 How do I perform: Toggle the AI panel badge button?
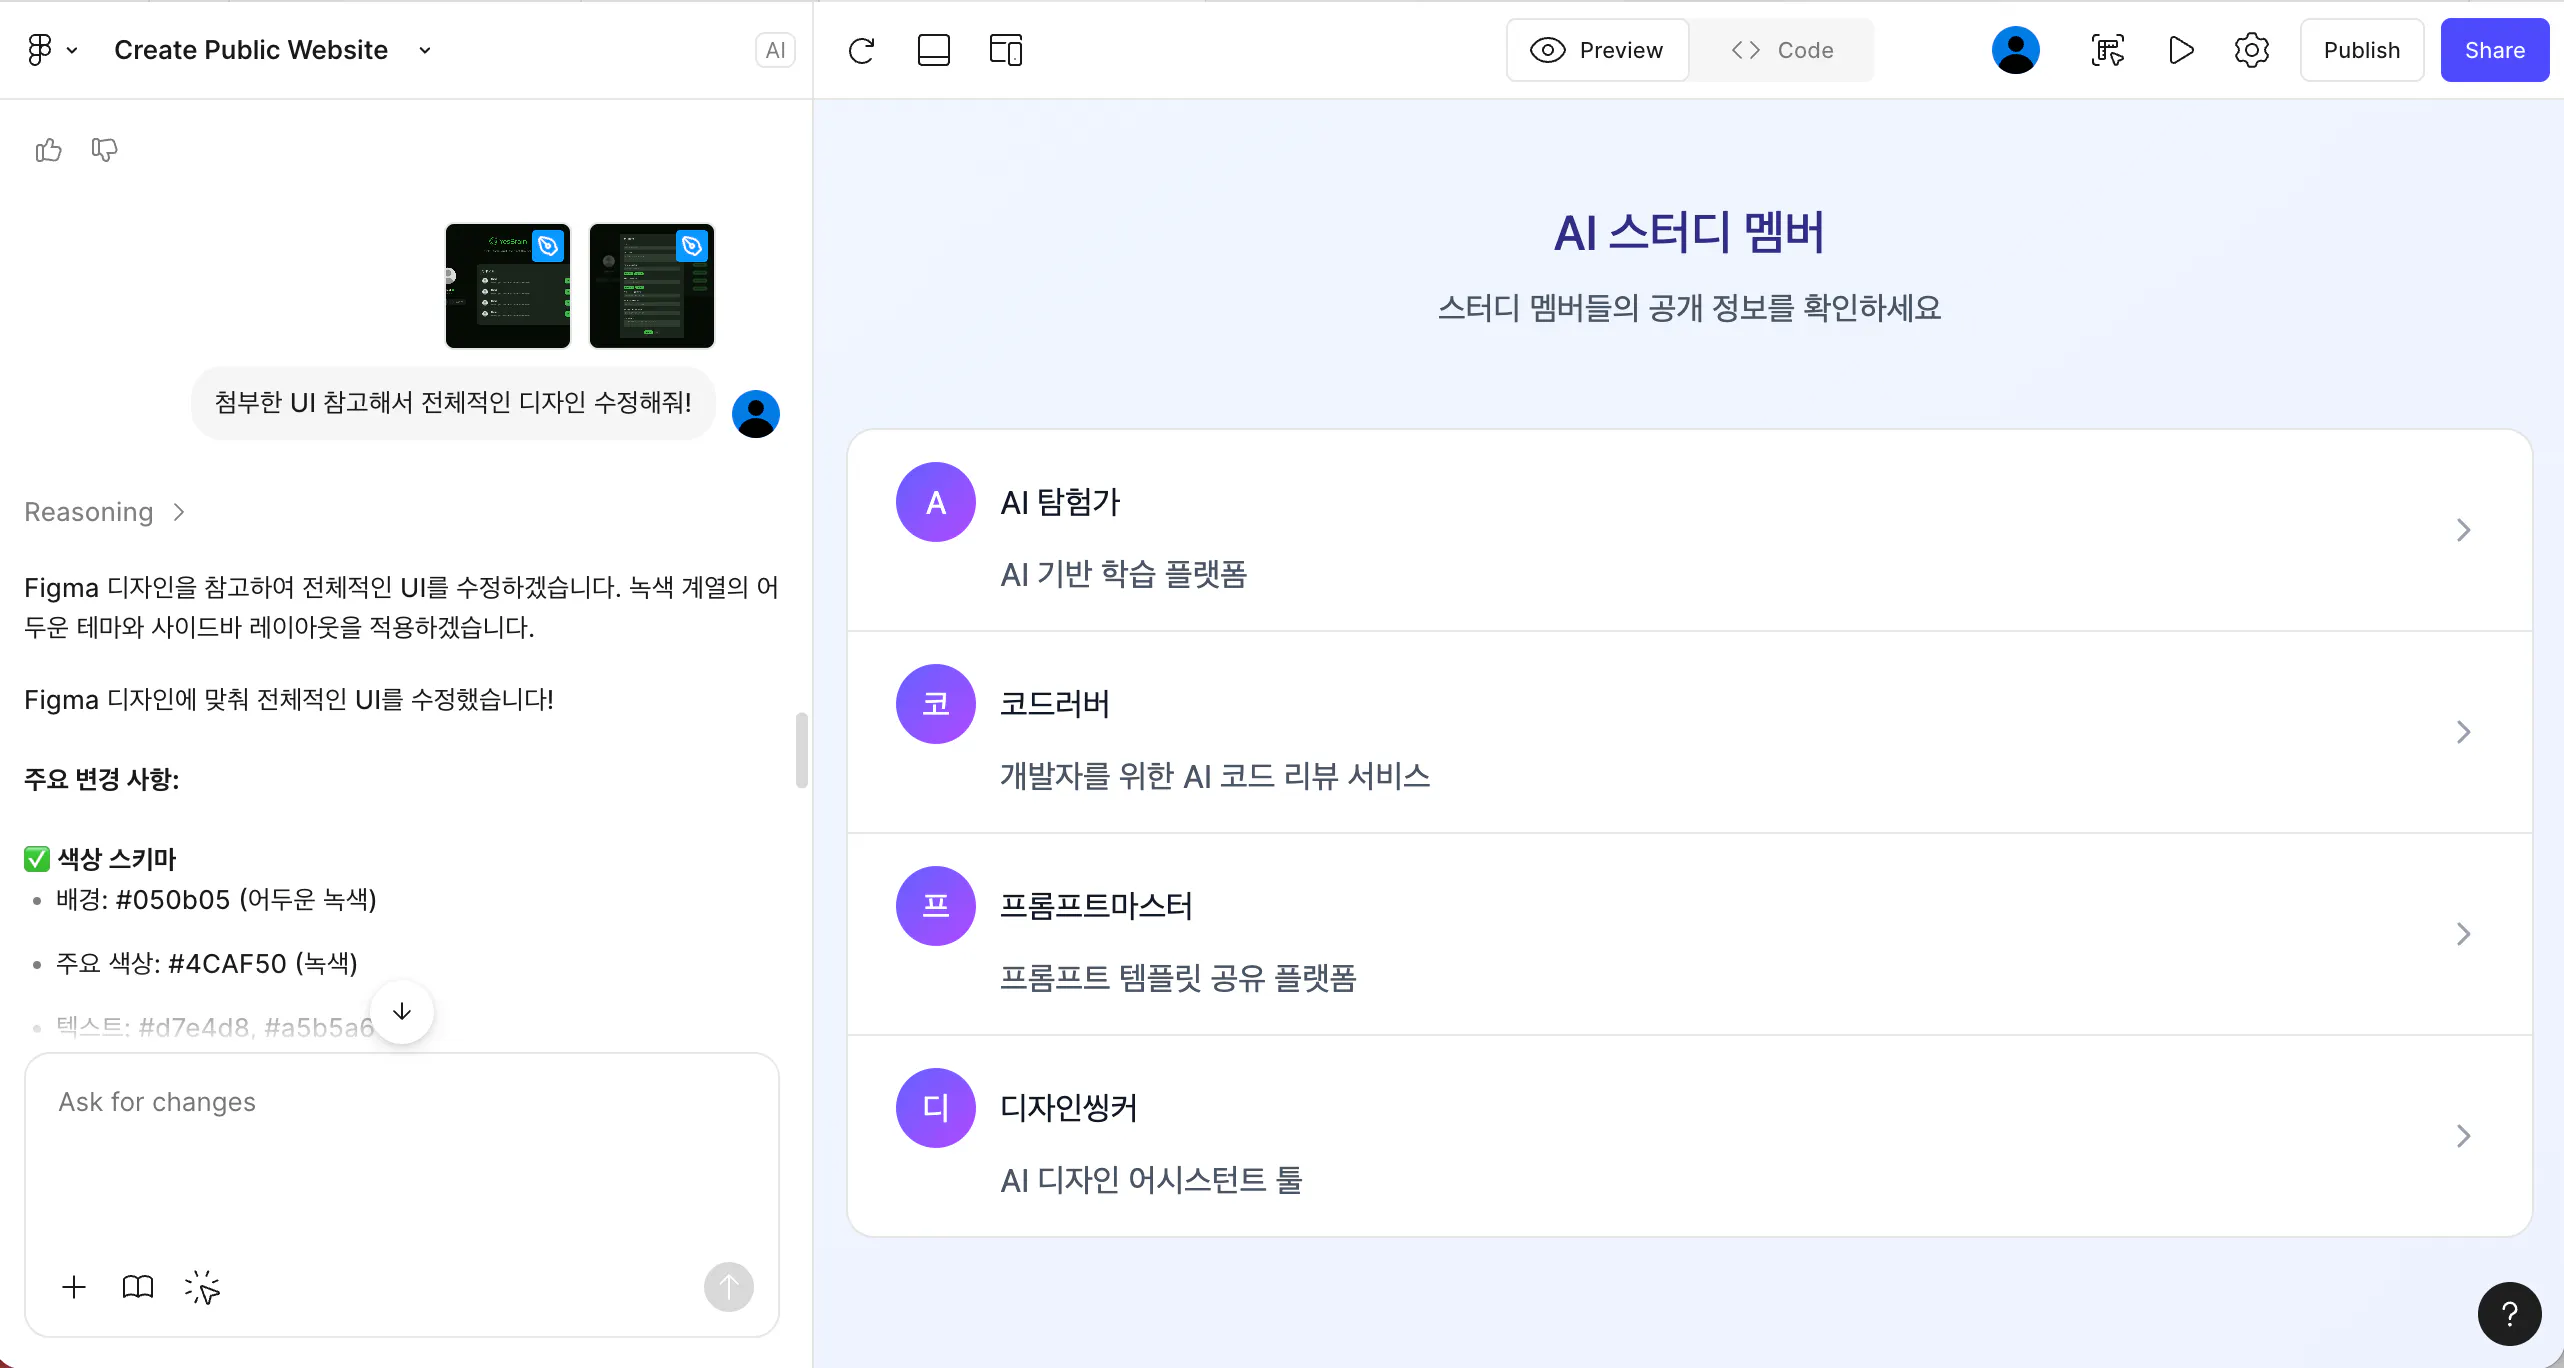click(x=775, y=50)
